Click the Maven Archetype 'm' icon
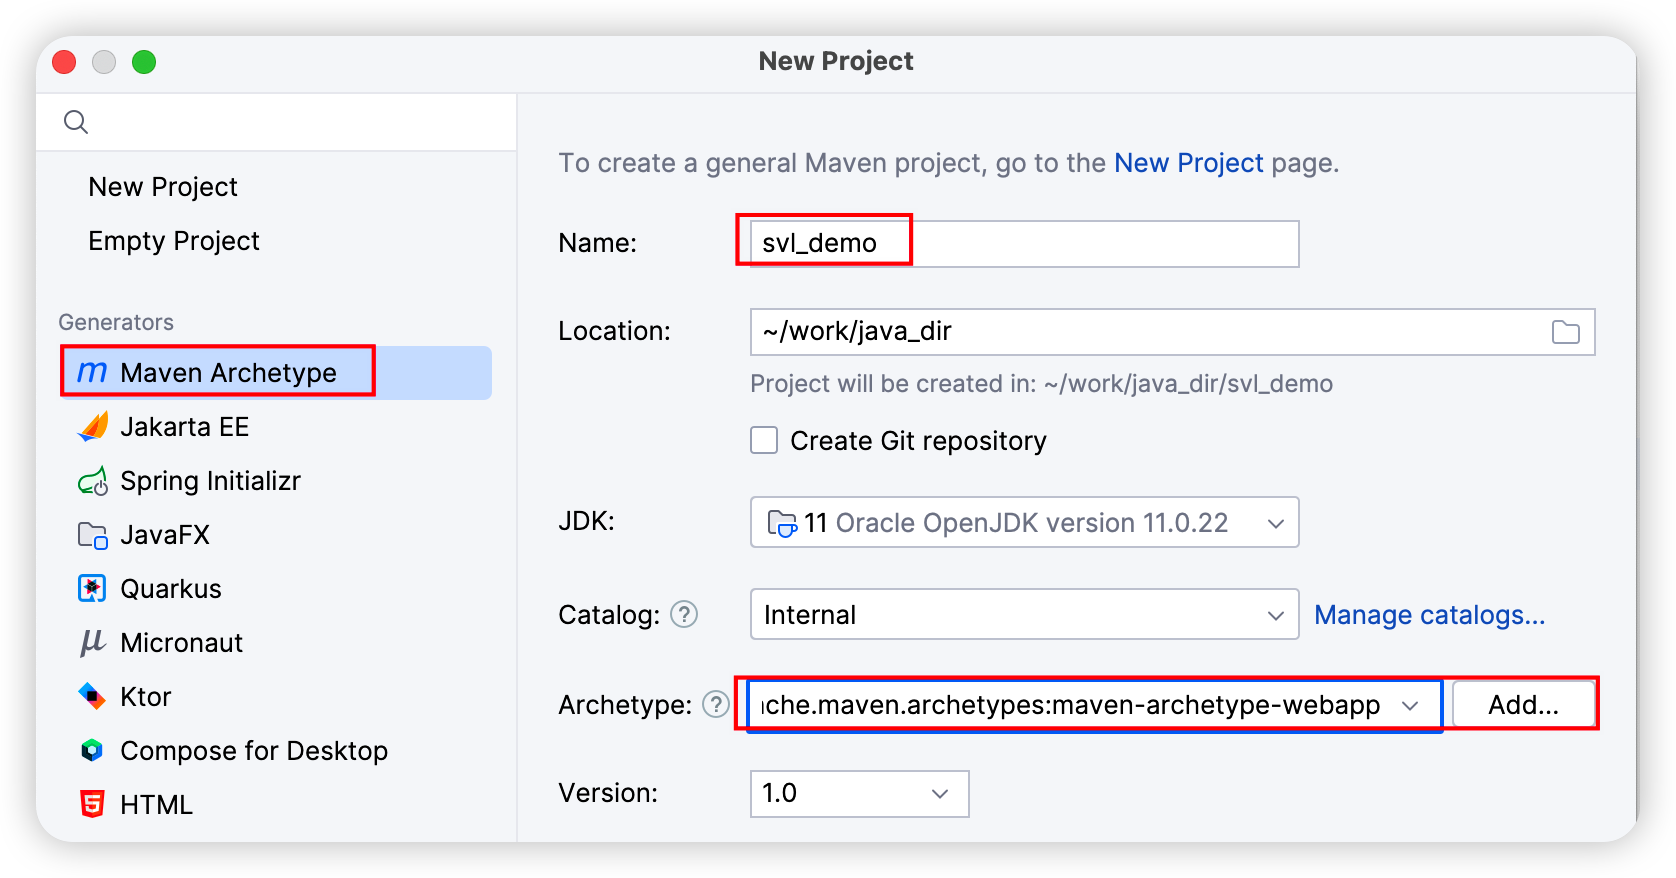1676x878 pixels. click(92, 372)
